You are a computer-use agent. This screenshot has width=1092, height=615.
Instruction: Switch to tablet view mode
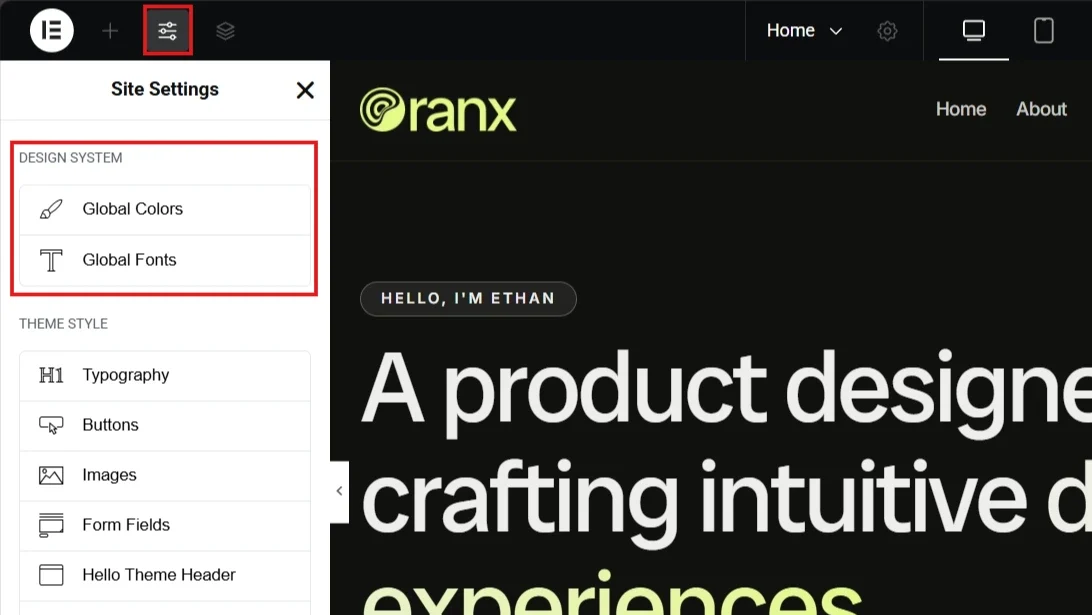click(1043, 31)
